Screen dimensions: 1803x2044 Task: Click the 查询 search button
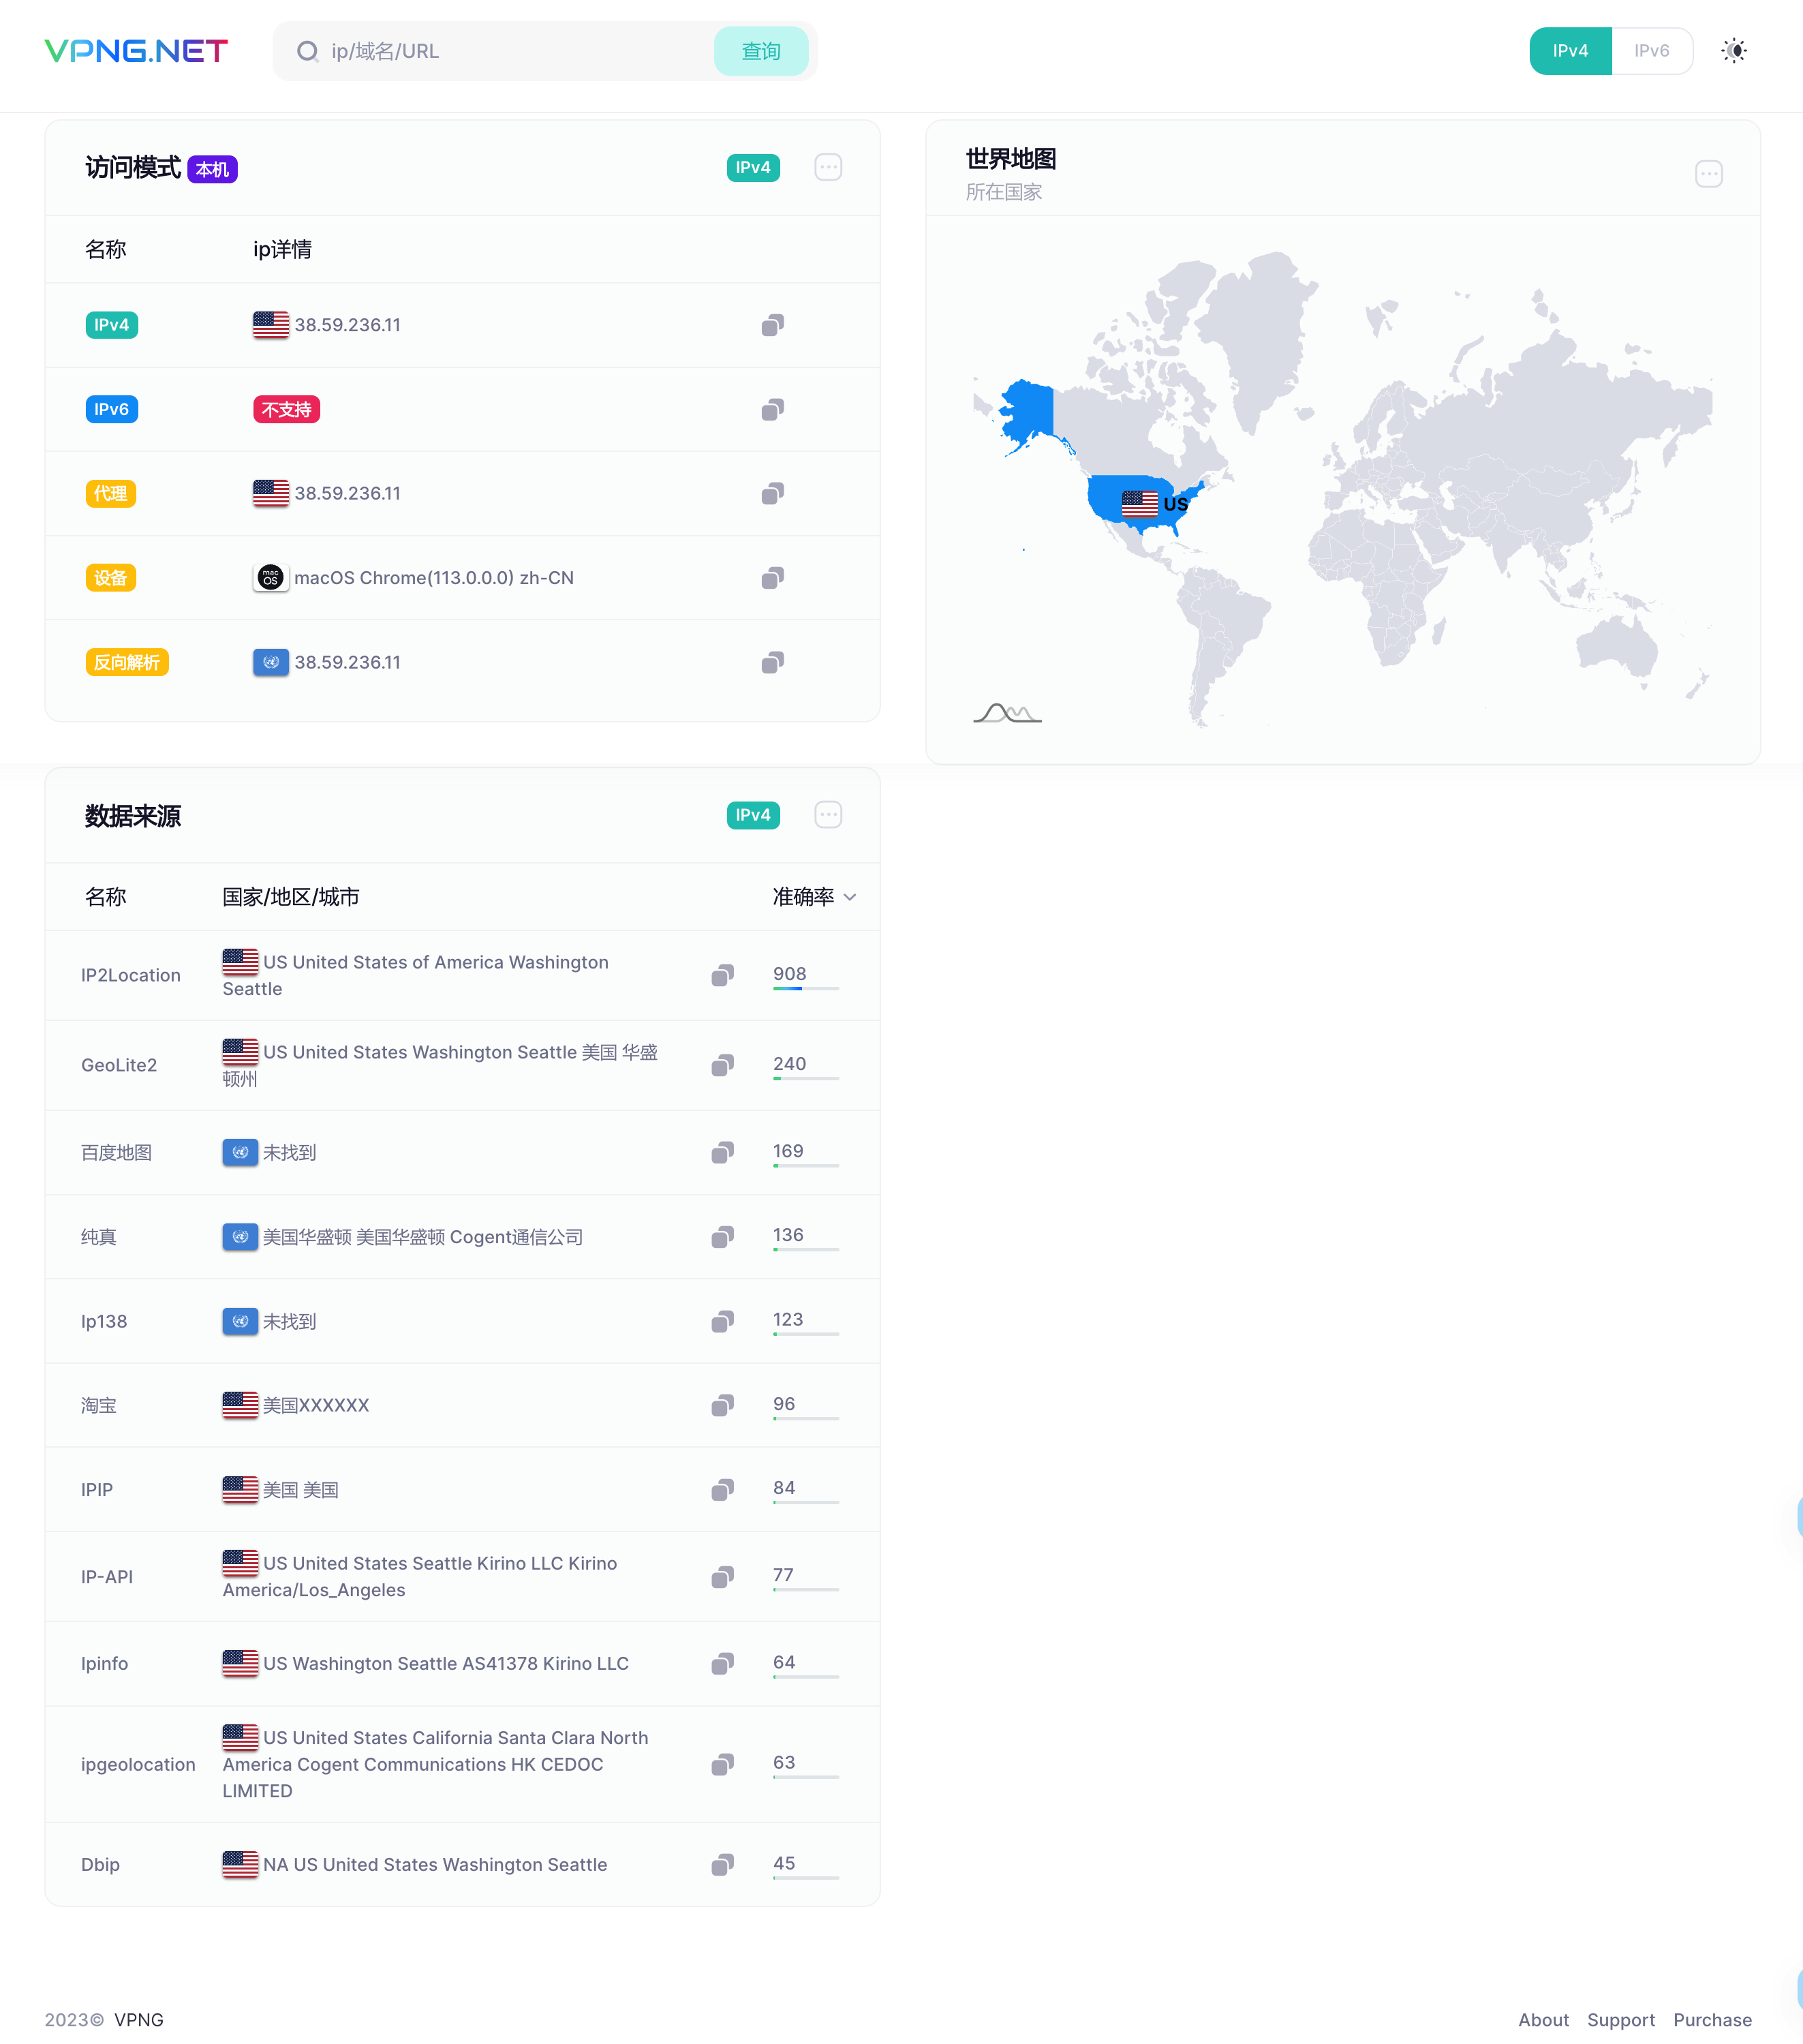click(761, 51)
